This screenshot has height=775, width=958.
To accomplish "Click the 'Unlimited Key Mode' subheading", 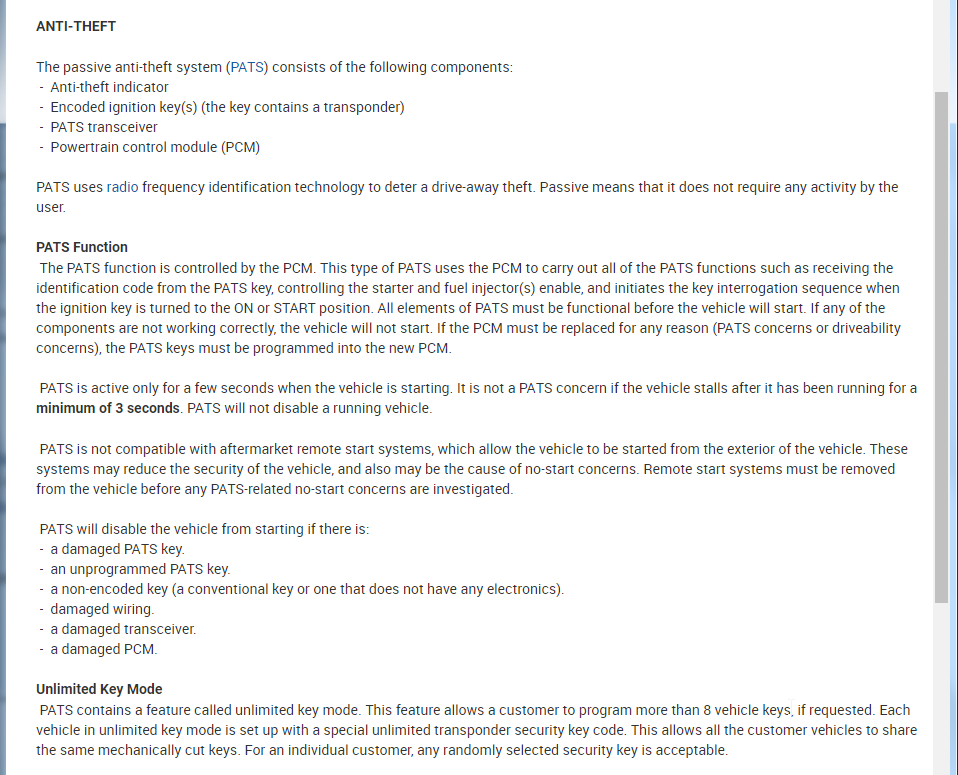I will (99, 689).
